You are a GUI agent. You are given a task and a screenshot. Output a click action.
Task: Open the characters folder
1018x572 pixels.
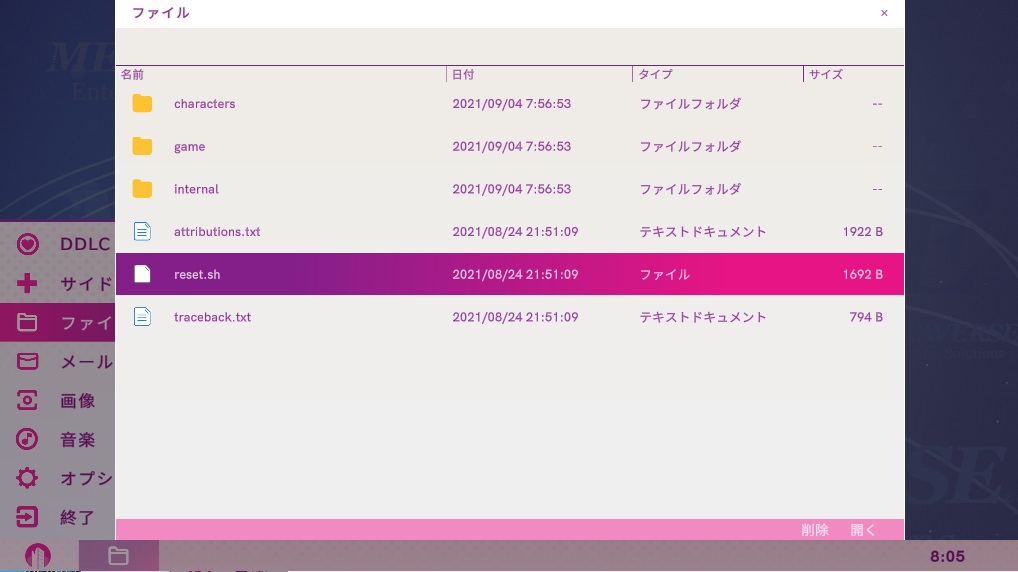pos(204,104)
